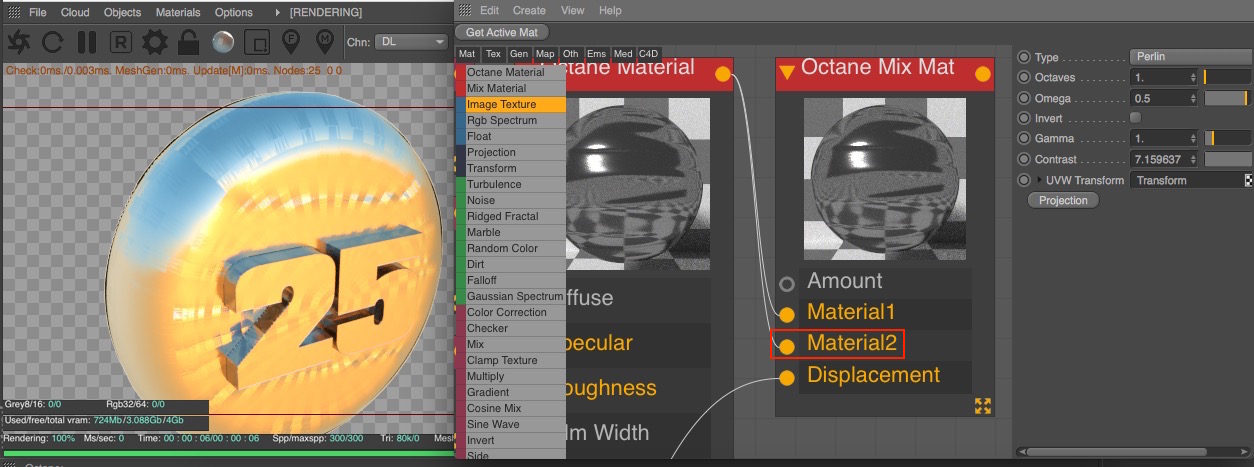Click the clay mode sphere icon
The height and width of the screenshot is (467, 1254).
[223, 43]
